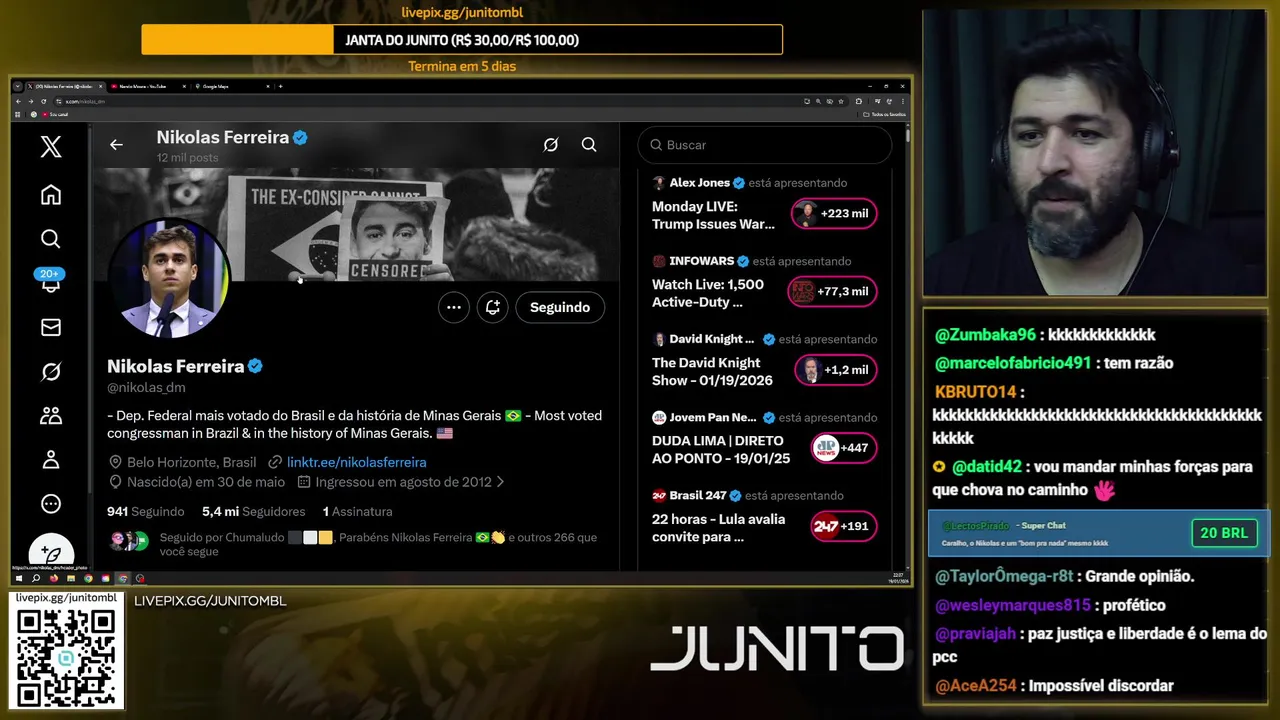Open Notifications bell with 20+ badge
The width and height of the screenshot is (1280, 720).
pyautogui.click(x=50, y=281)
